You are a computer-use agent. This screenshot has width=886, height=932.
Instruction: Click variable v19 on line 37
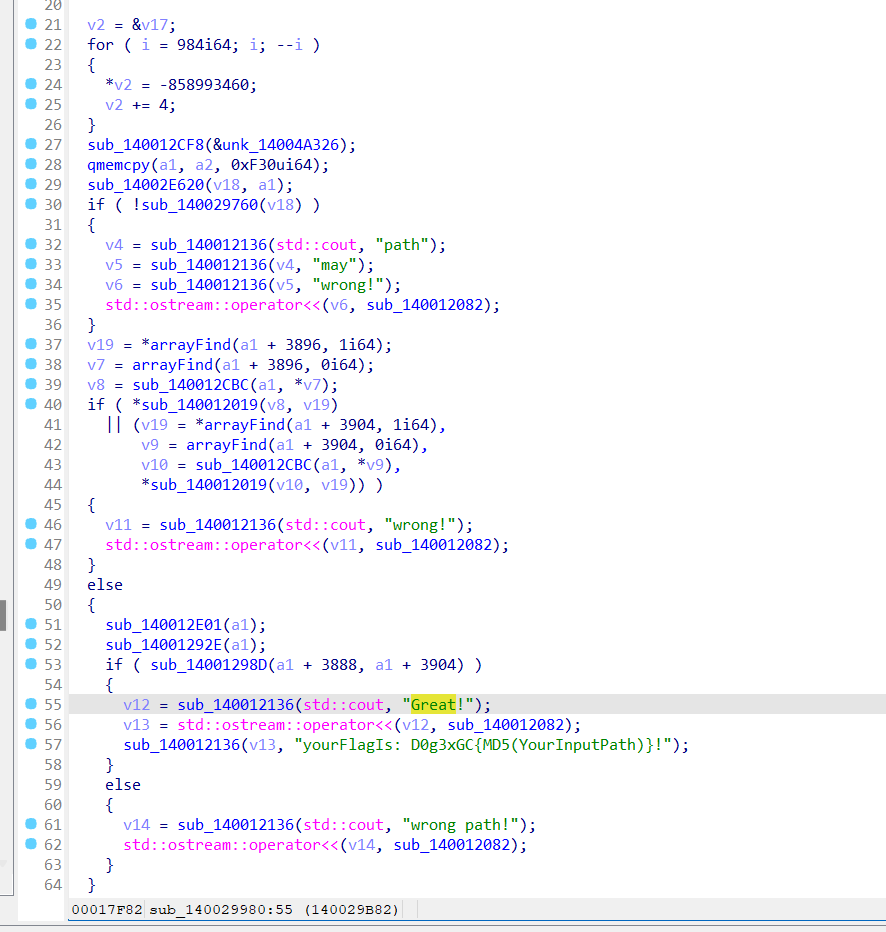100,345
